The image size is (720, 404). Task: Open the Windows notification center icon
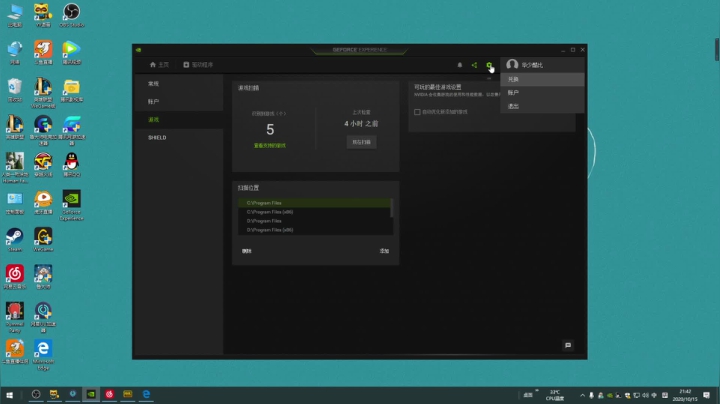click(x=707, y=395)
